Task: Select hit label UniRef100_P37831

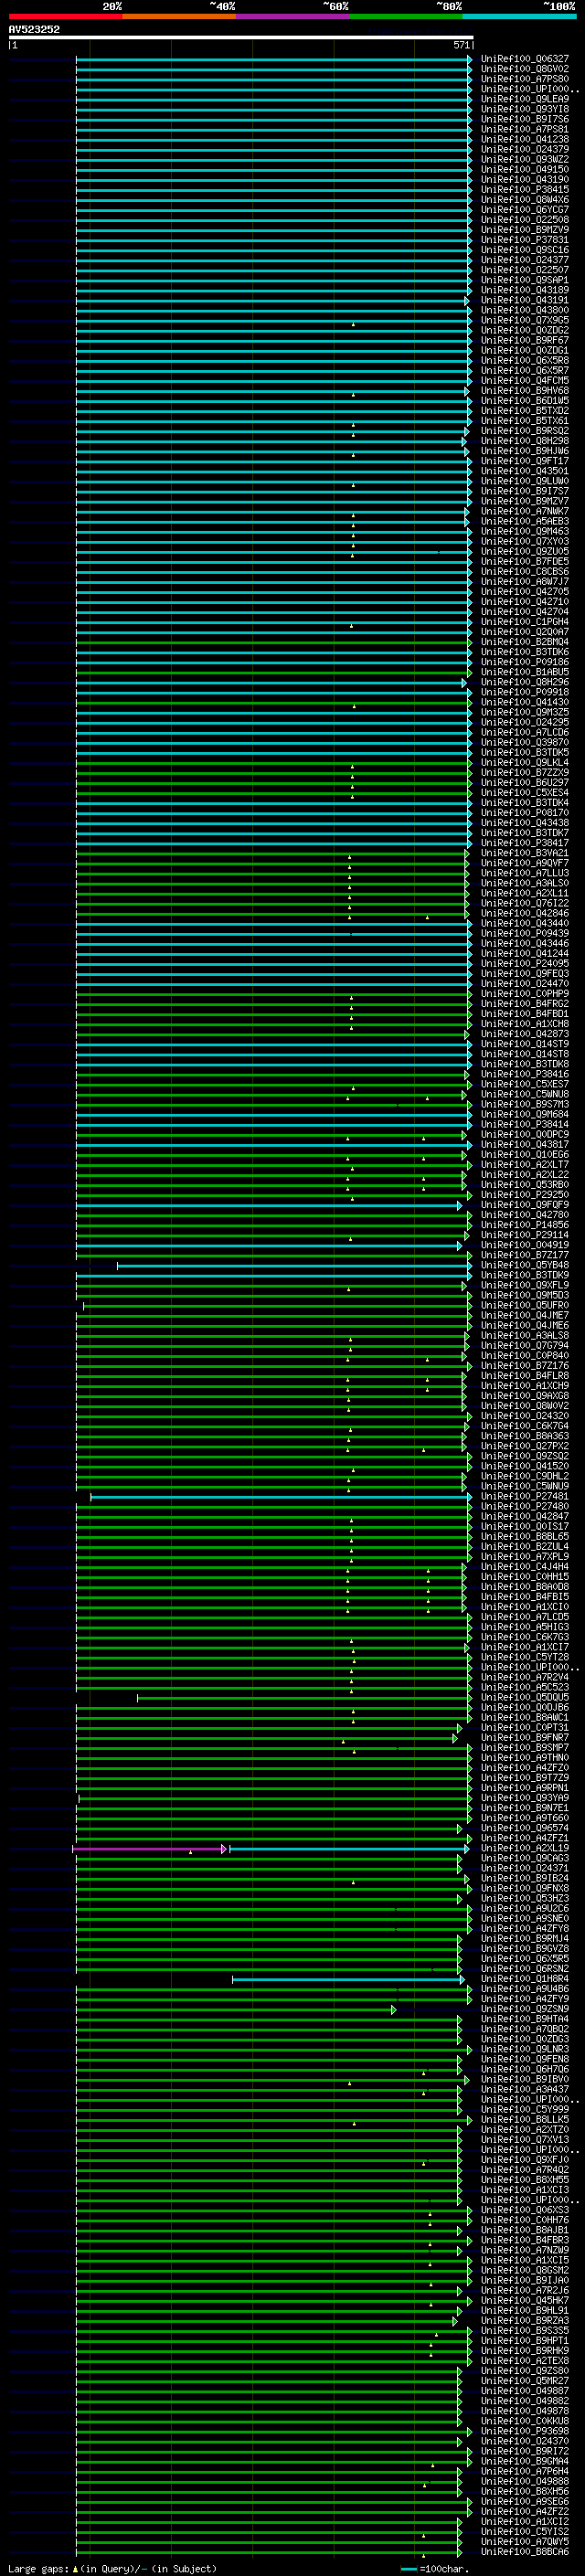Action: click(525, 240)
